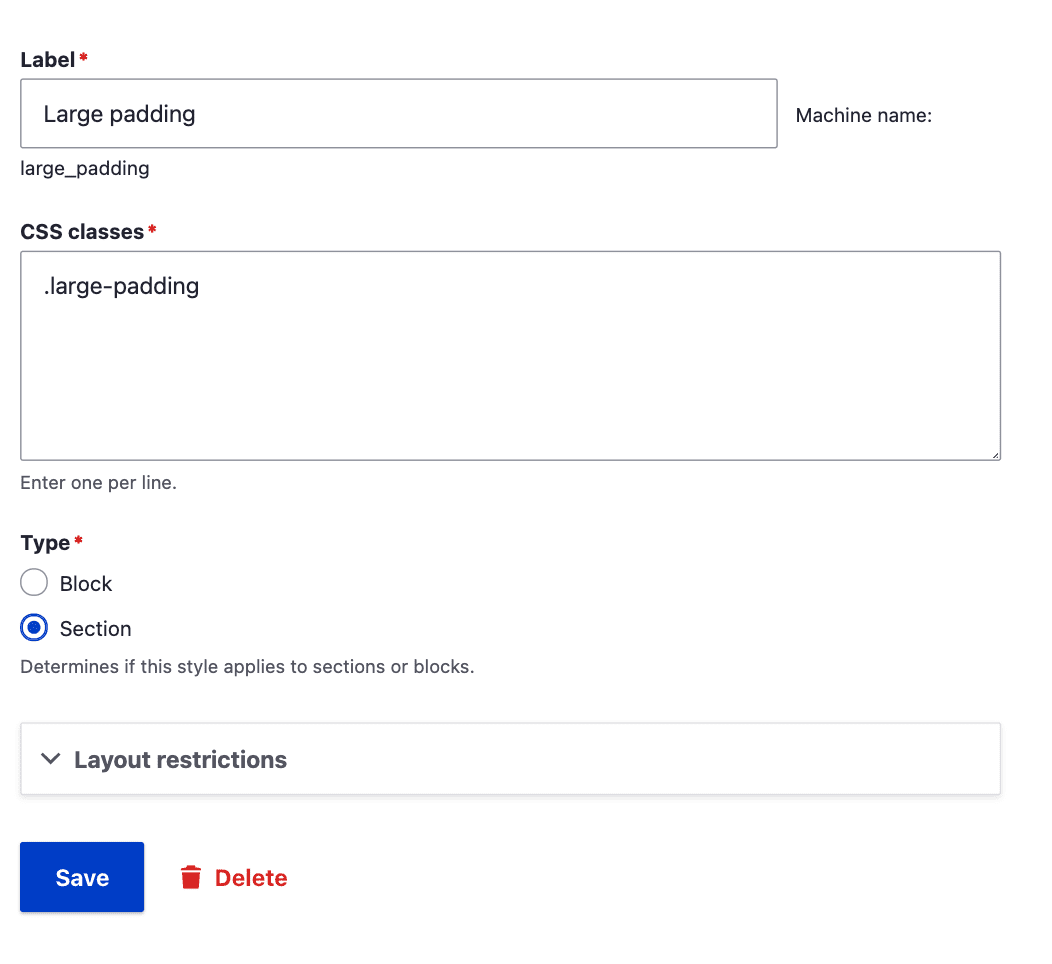
Task: Select the Section radio button
Action: pyautogui.click(x=34, y=628)
